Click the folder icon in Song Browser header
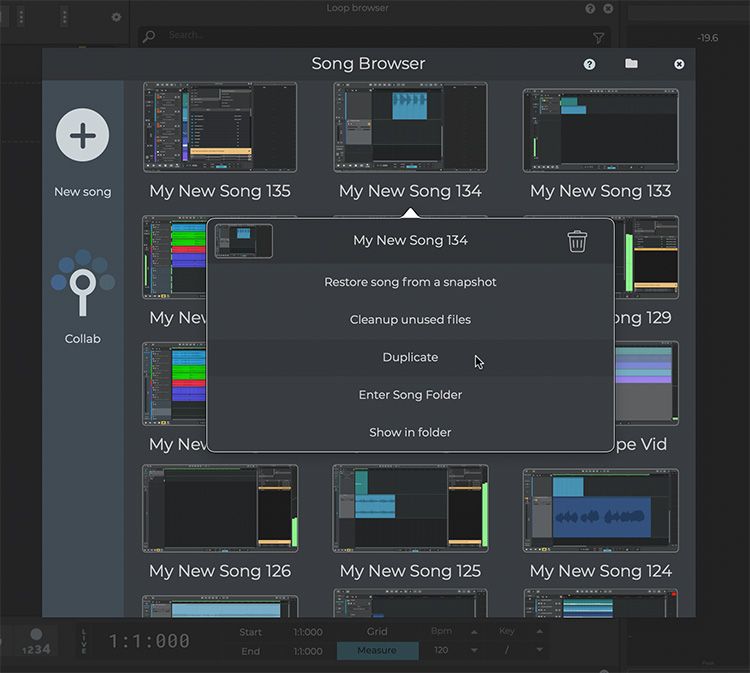Viewport: 750px width, 673px height. pos(631,64)
